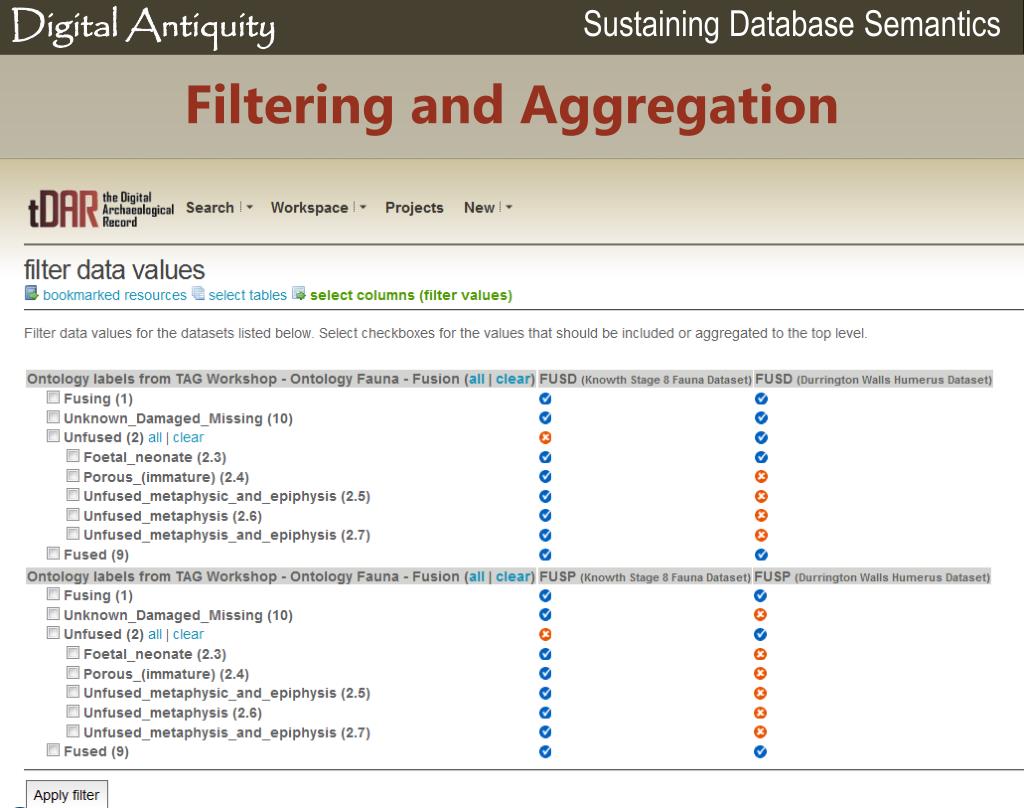Click FUSD Durrington cross icon for Unfused_metaphysis (2.6)
1024x808 pixels.
pos(761,515)
